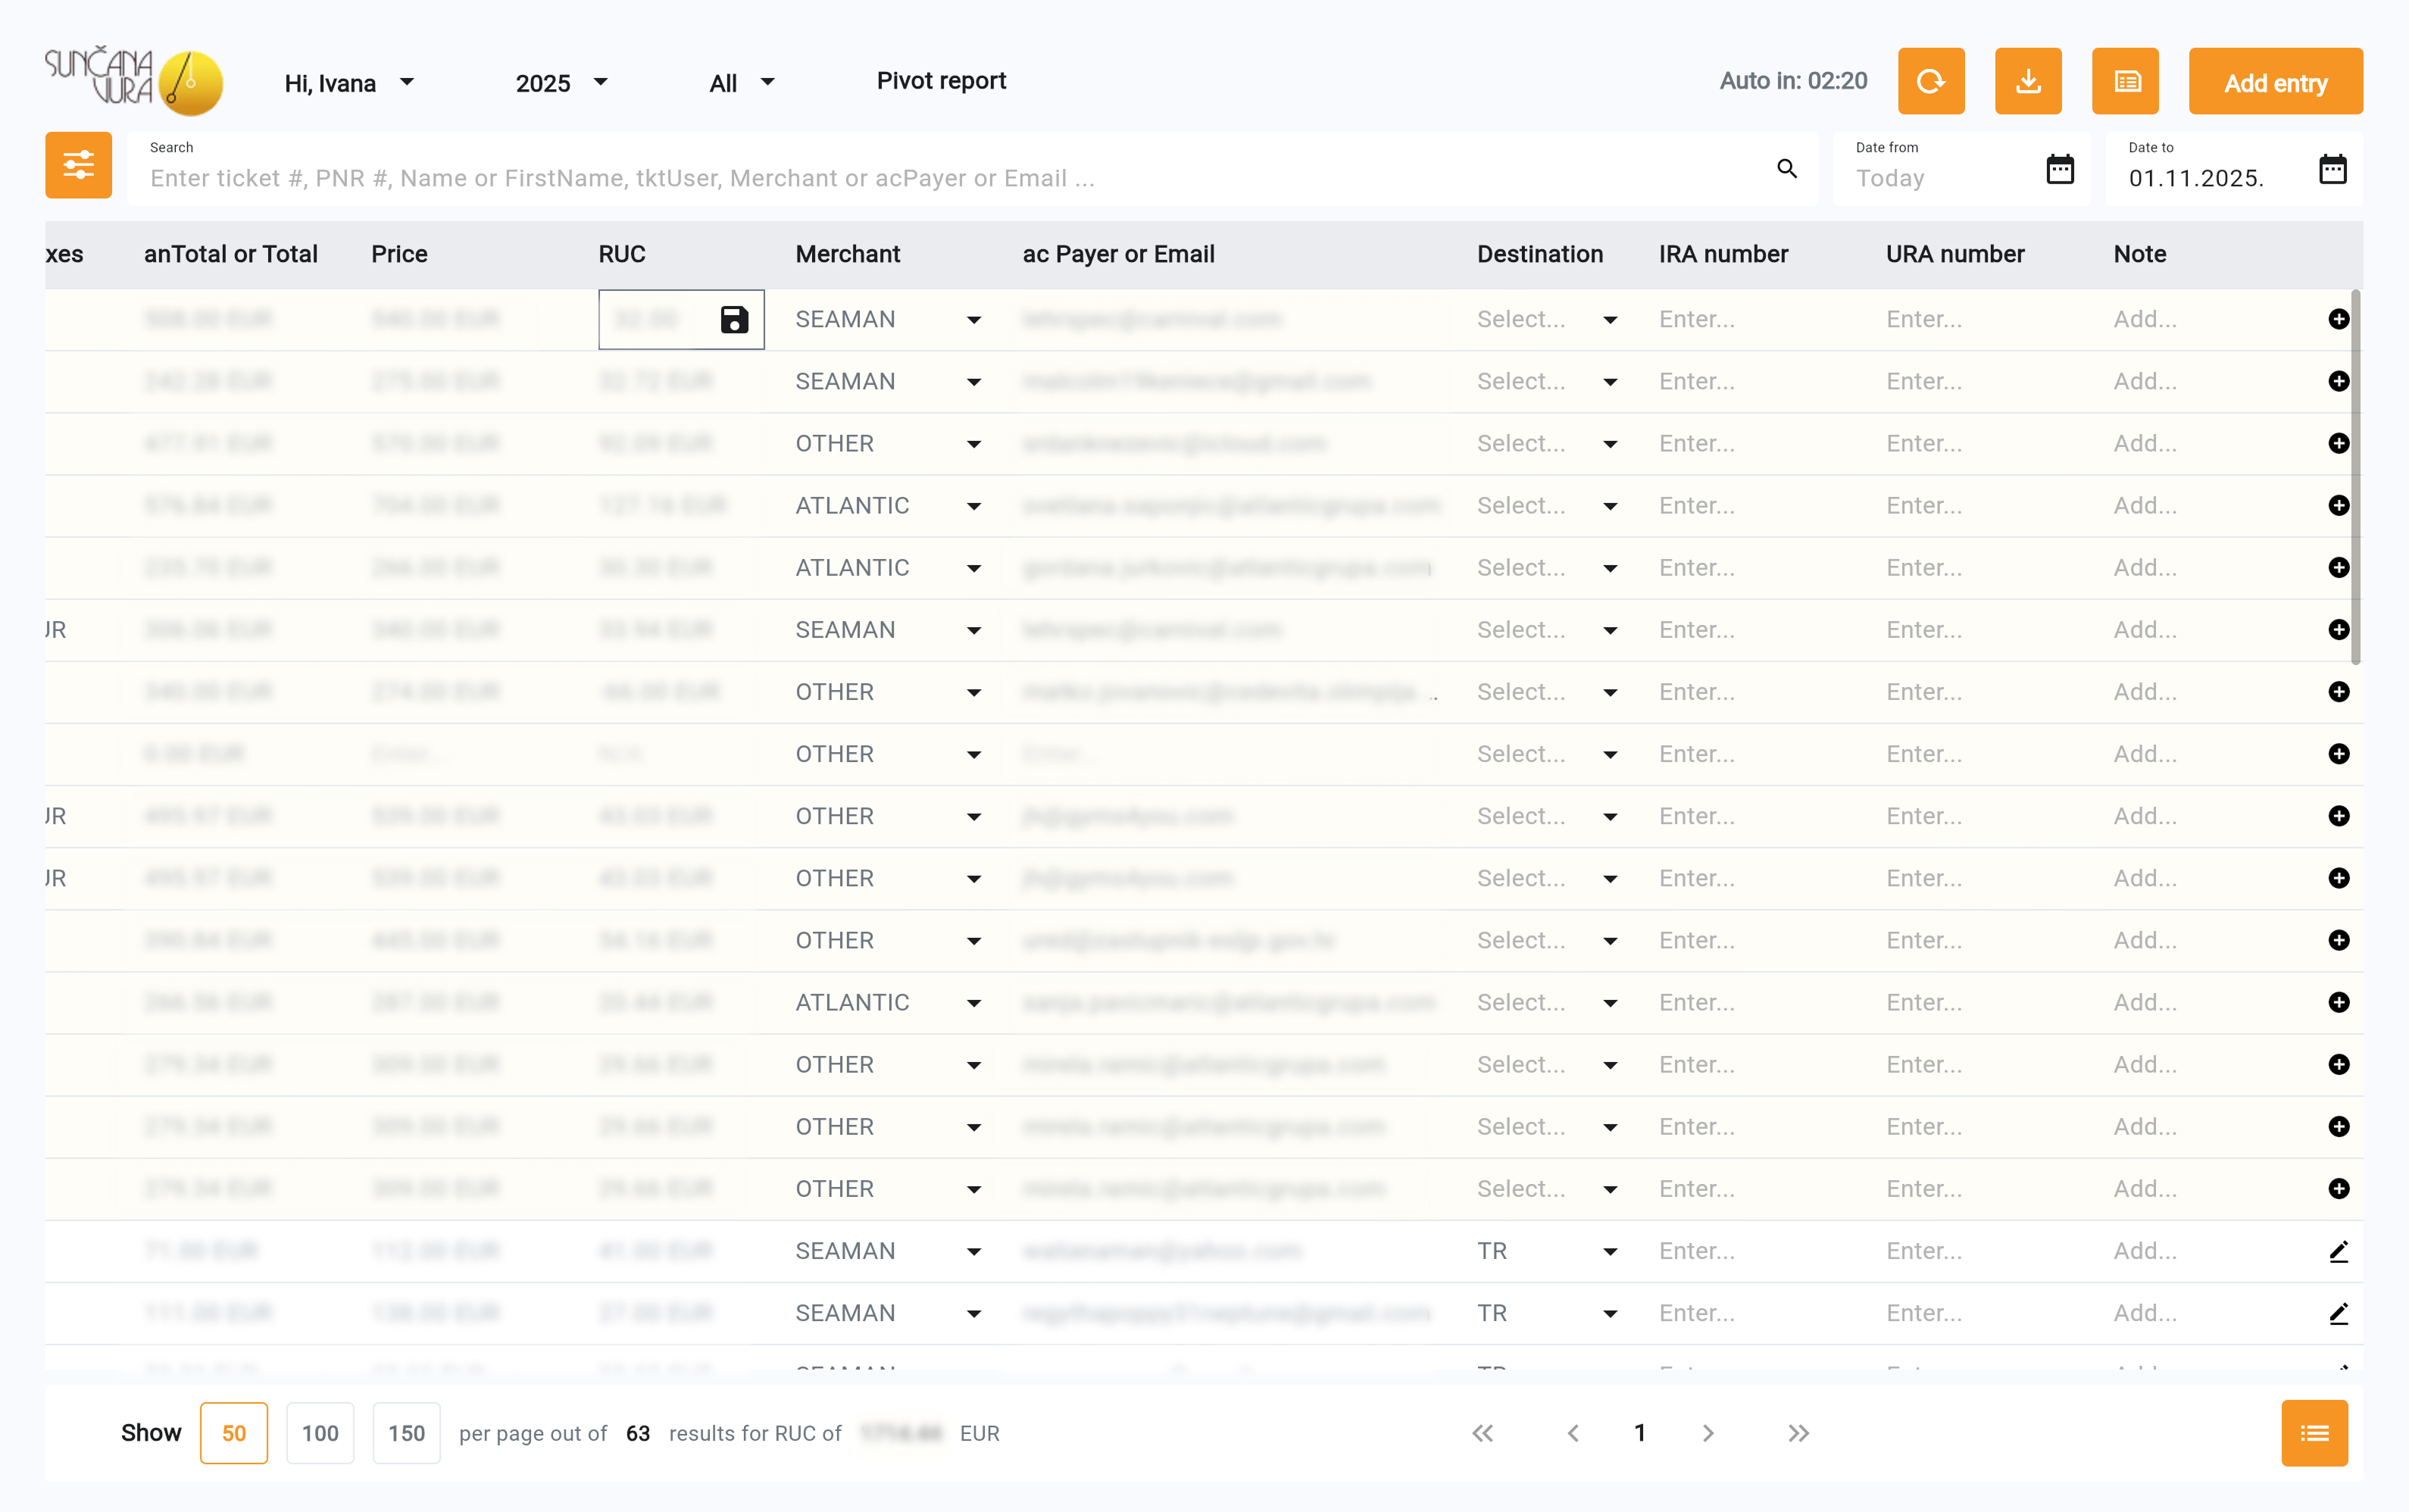Click the search magnifier icon

click(x=1786, y=168)
